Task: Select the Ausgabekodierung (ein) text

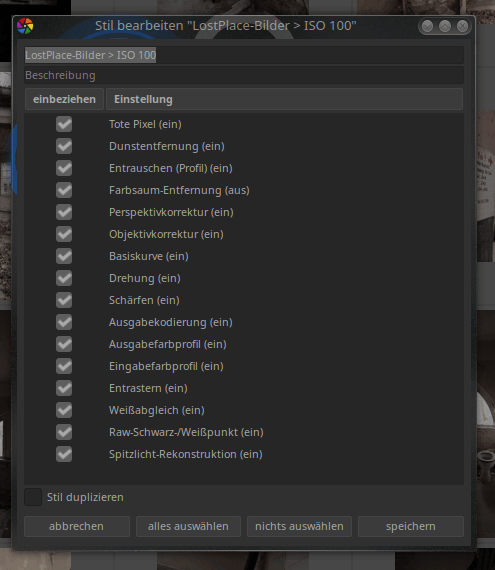Action: (x=171, y=322)
